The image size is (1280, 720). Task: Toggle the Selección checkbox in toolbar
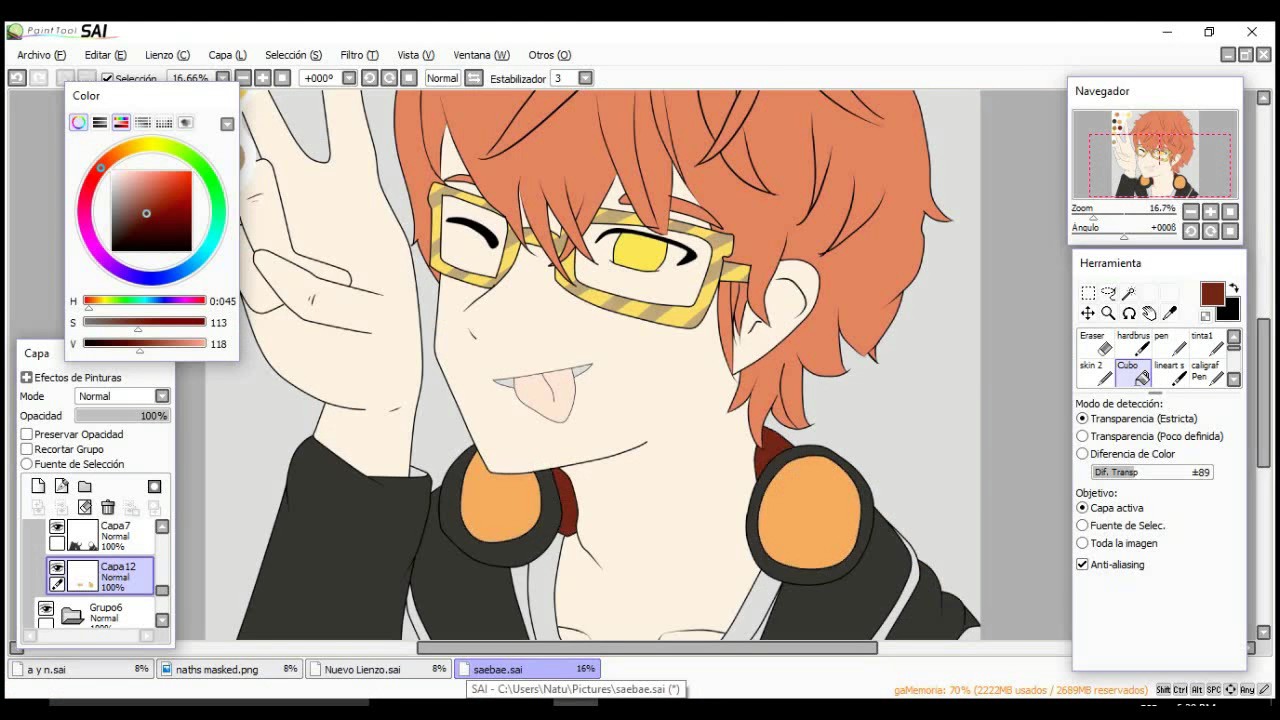[107, 78]
